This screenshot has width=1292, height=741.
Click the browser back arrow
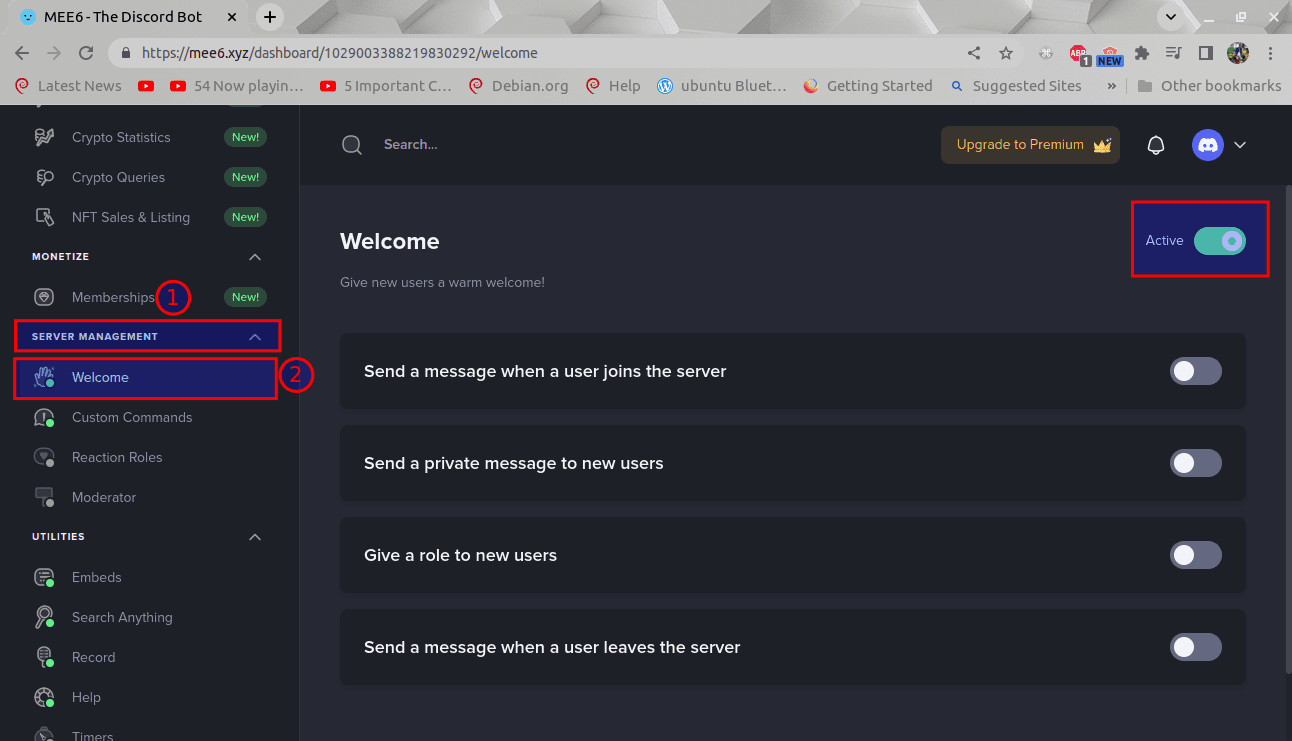tap(24, 53)
